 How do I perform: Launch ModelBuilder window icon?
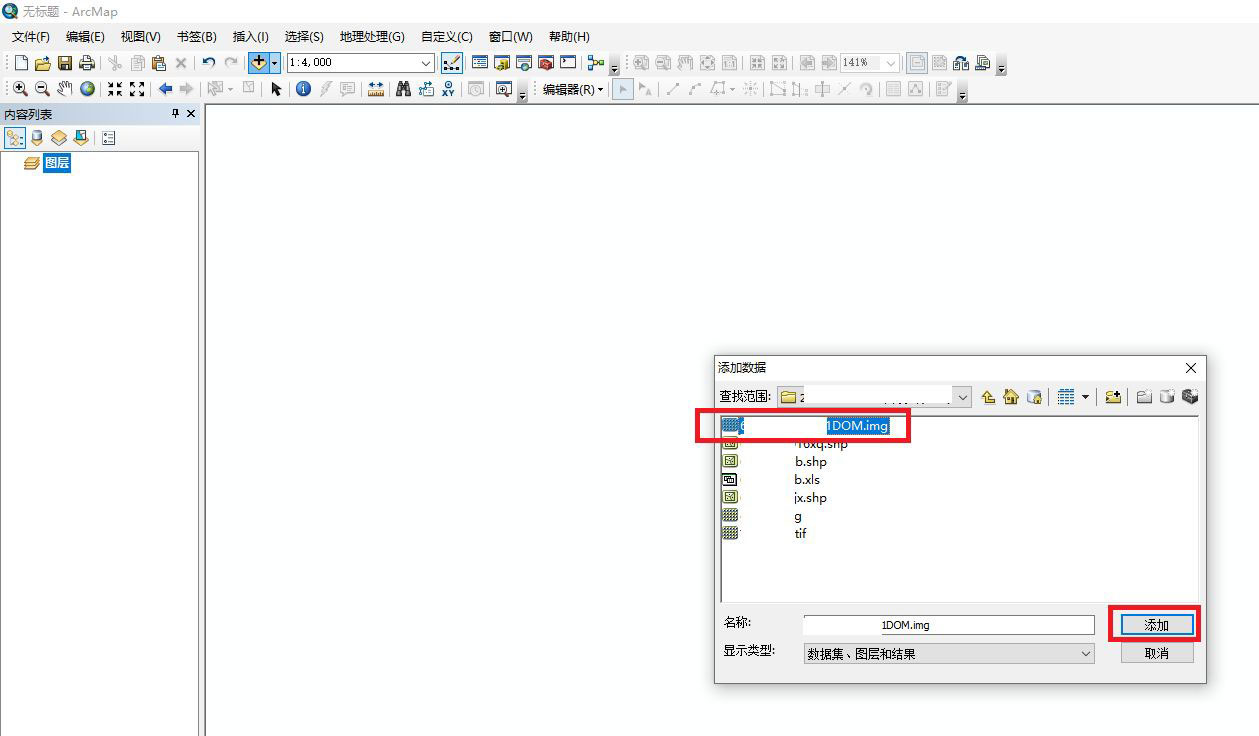[x=596, y=63]
